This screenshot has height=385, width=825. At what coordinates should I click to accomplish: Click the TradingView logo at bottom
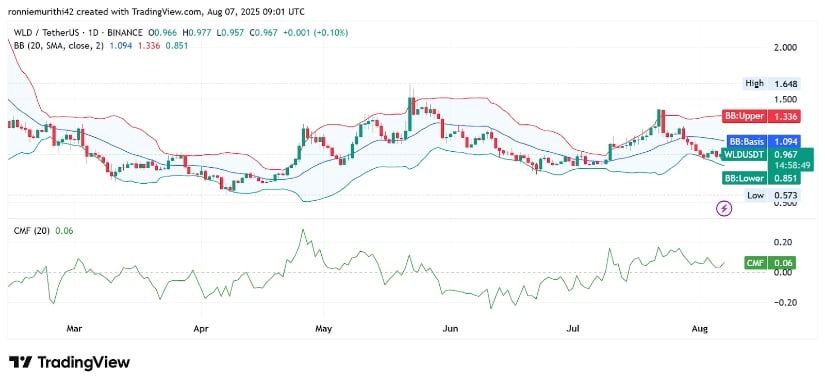69,362
